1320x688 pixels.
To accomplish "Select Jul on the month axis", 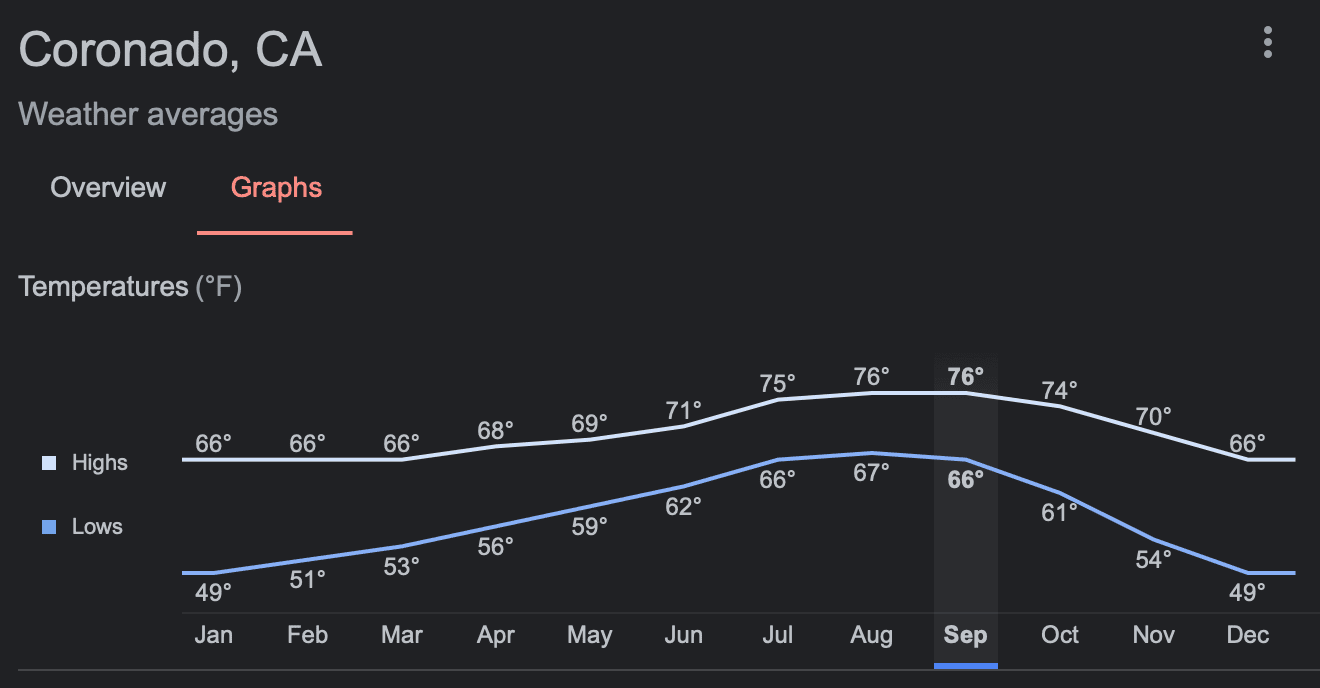I will pos(777,635).
